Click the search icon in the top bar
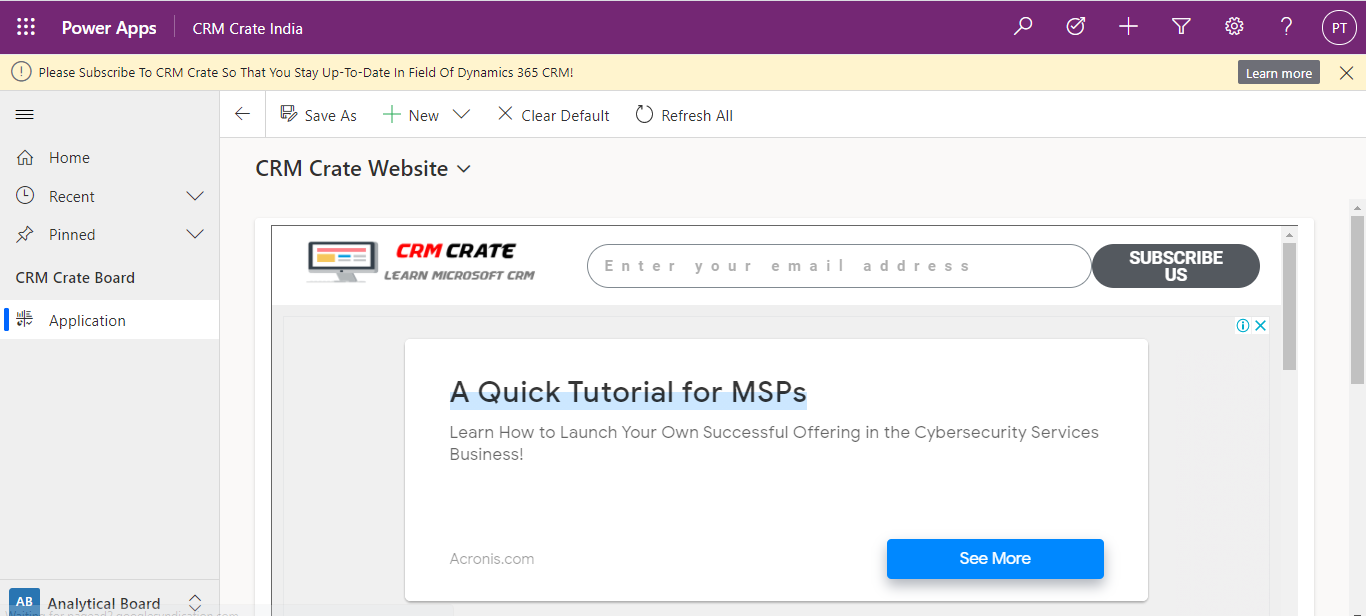 pos(1022,27)
